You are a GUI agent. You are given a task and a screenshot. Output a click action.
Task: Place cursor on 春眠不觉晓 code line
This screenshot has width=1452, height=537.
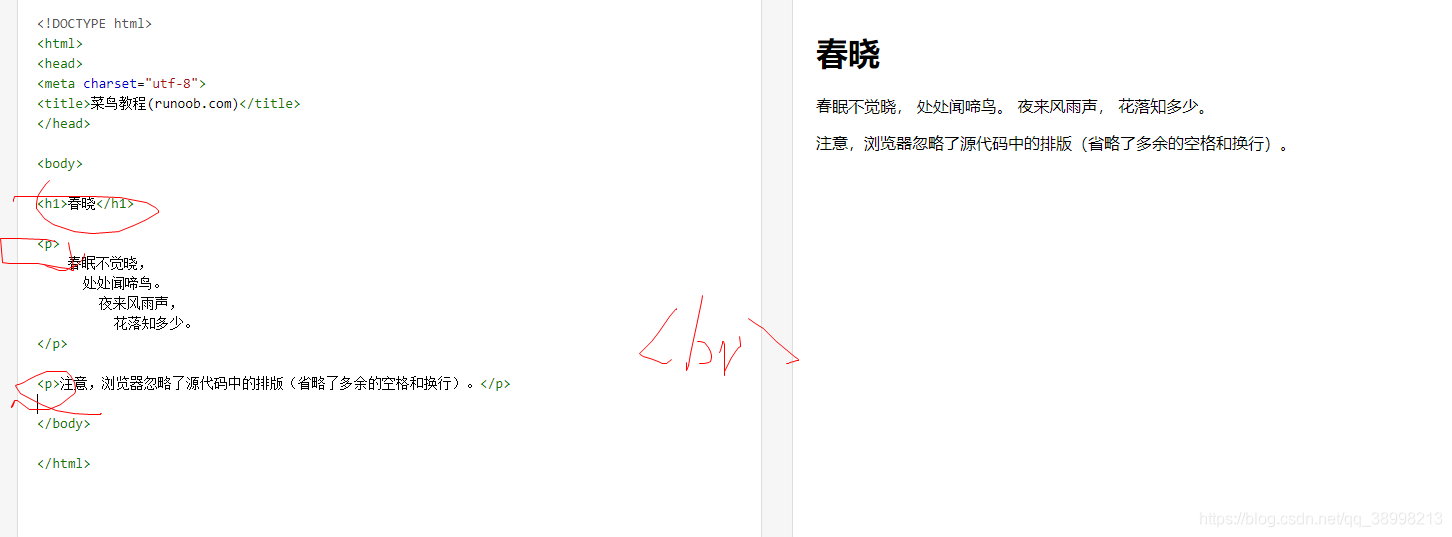coord(107,263)
